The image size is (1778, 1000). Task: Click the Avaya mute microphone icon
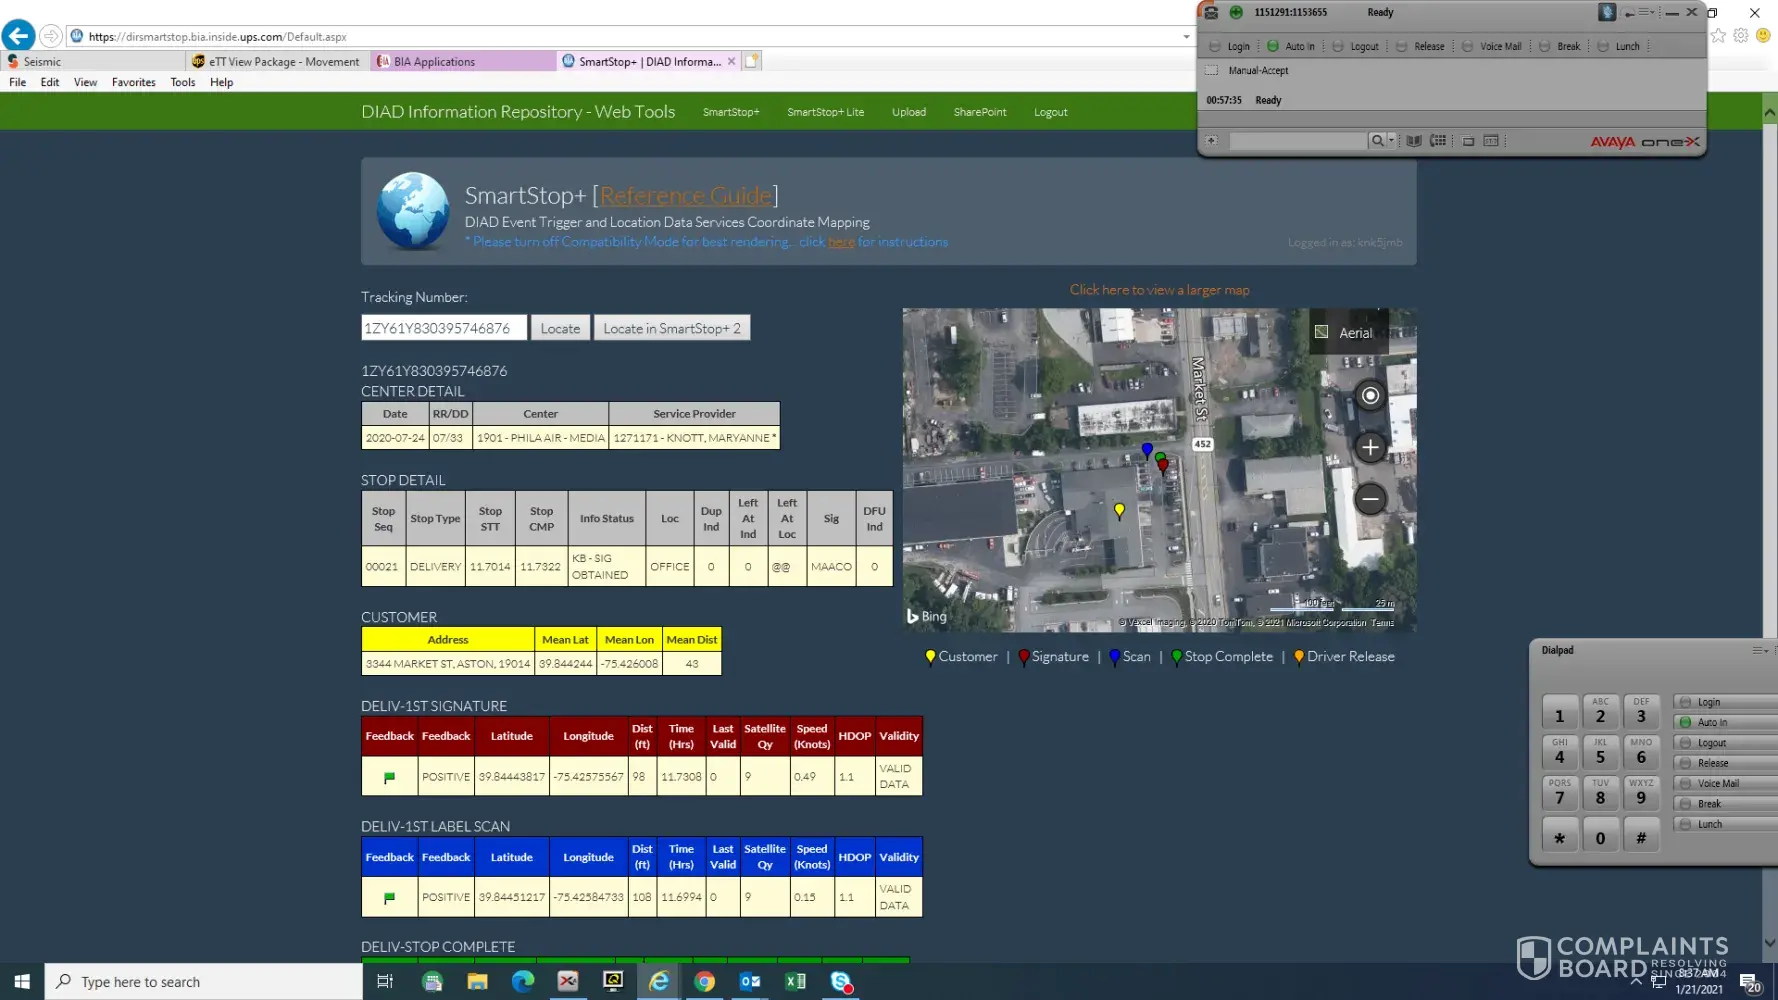point(1606,12)
